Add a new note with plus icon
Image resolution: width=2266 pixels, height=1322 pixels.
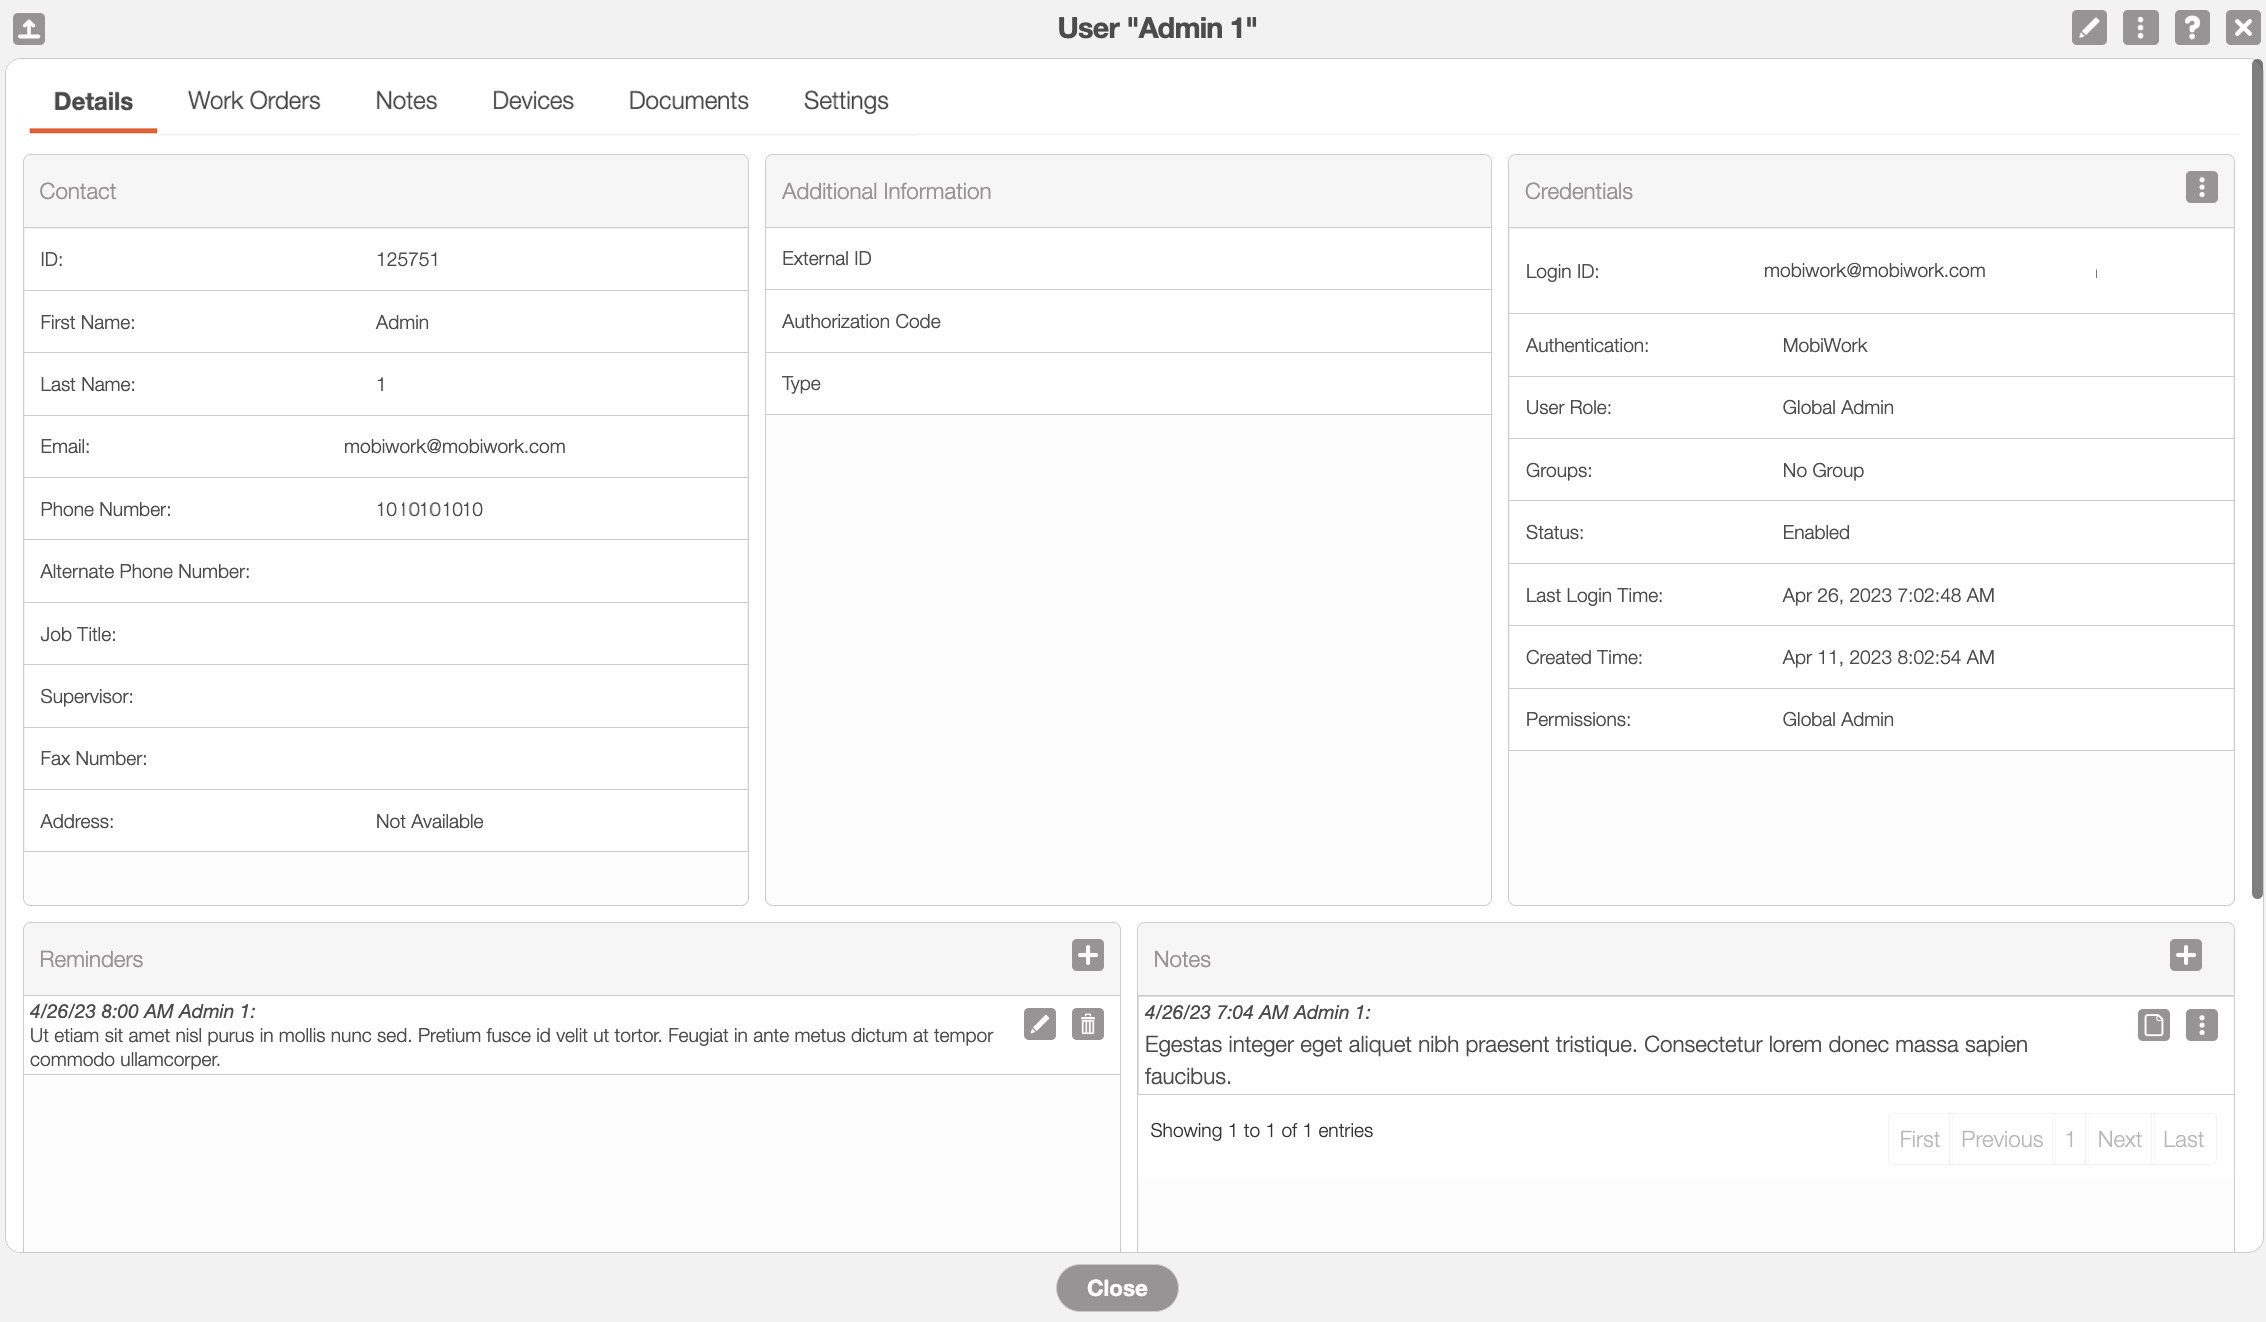pyautogui.click(x=2185, y=955)
